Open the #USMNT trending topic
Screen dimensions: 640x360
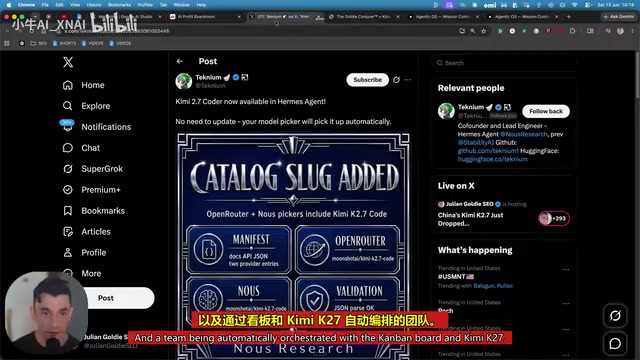[x=456, y=276]
